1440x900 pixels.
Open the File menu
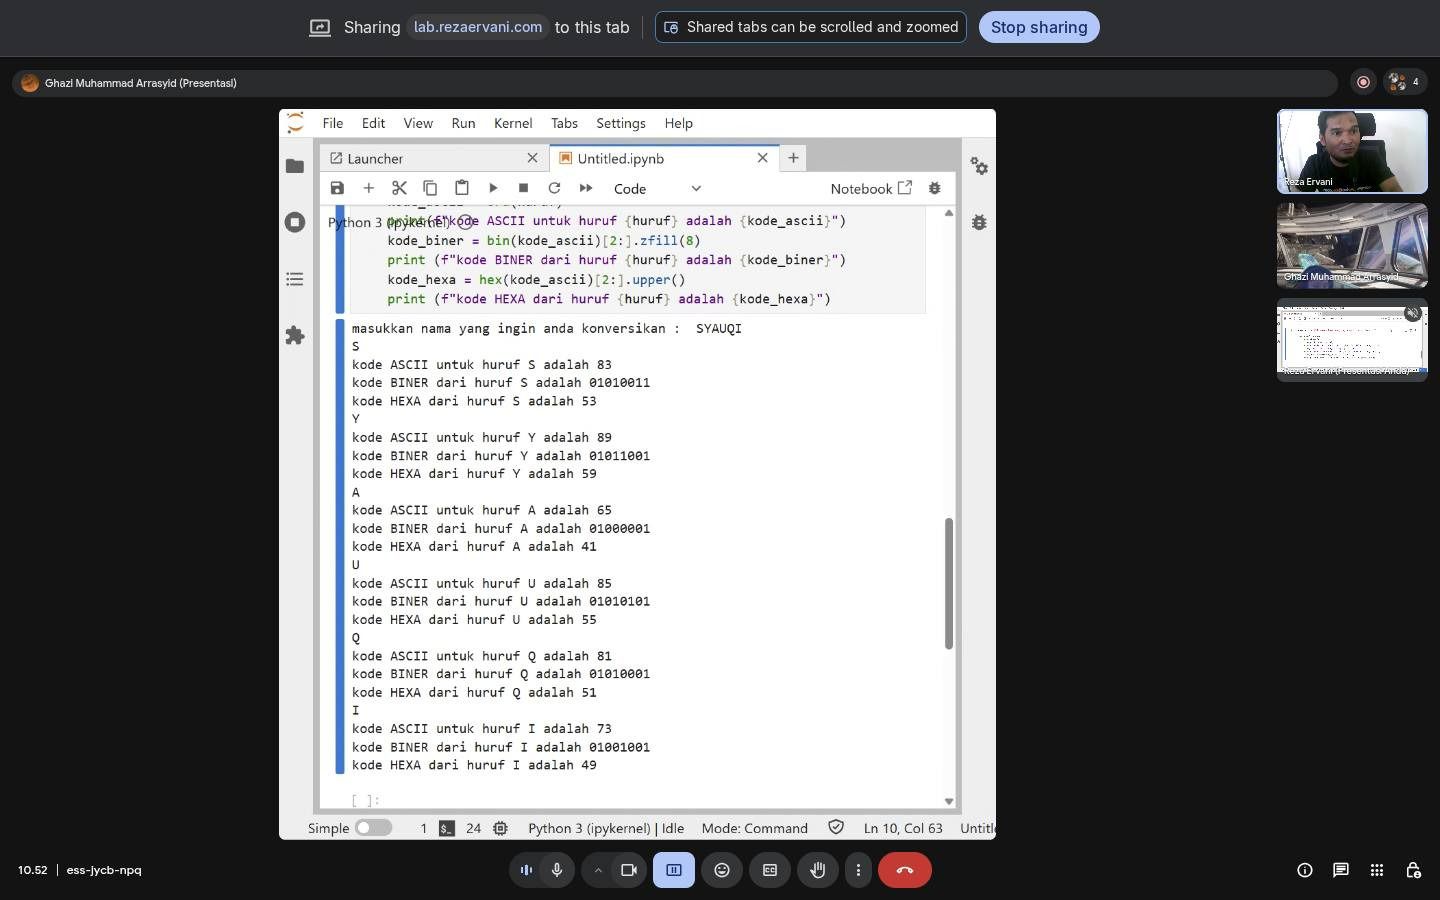[x=333, y=123]
